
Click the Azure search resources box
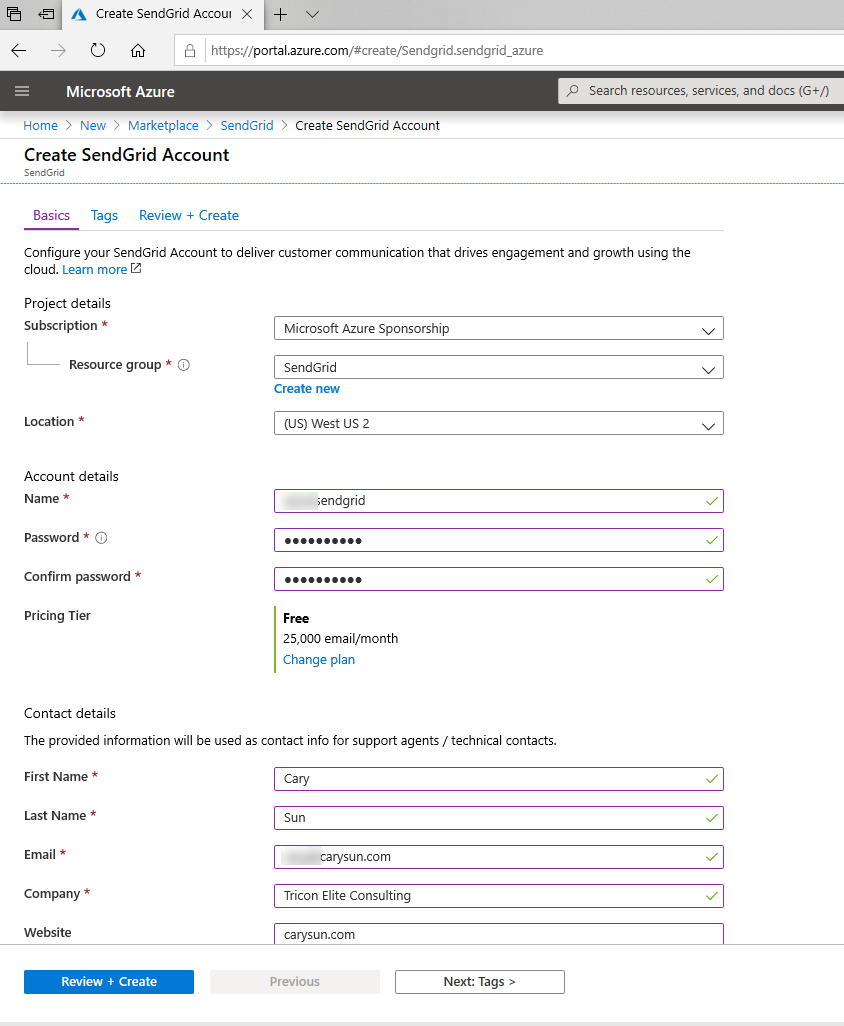point(700,90)
